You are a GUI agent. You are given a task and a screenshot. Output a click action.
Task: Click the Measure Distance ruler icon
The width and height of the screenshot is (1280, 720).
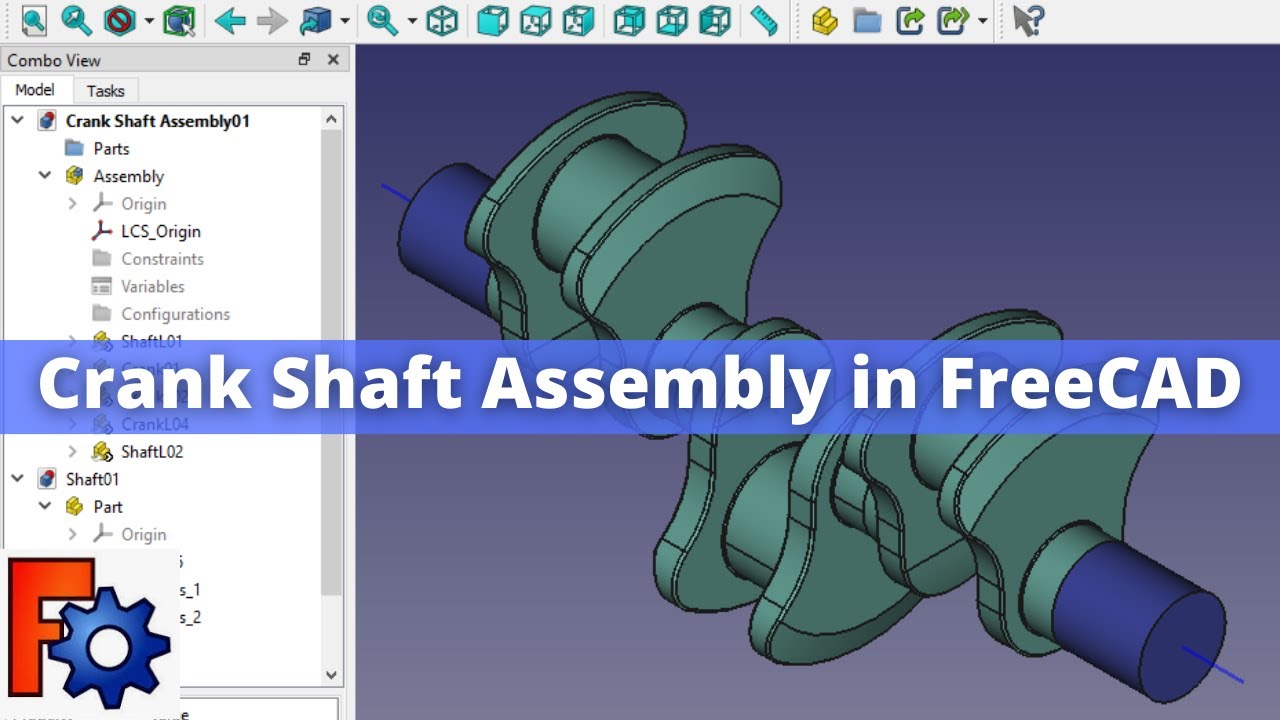[764, 20]
